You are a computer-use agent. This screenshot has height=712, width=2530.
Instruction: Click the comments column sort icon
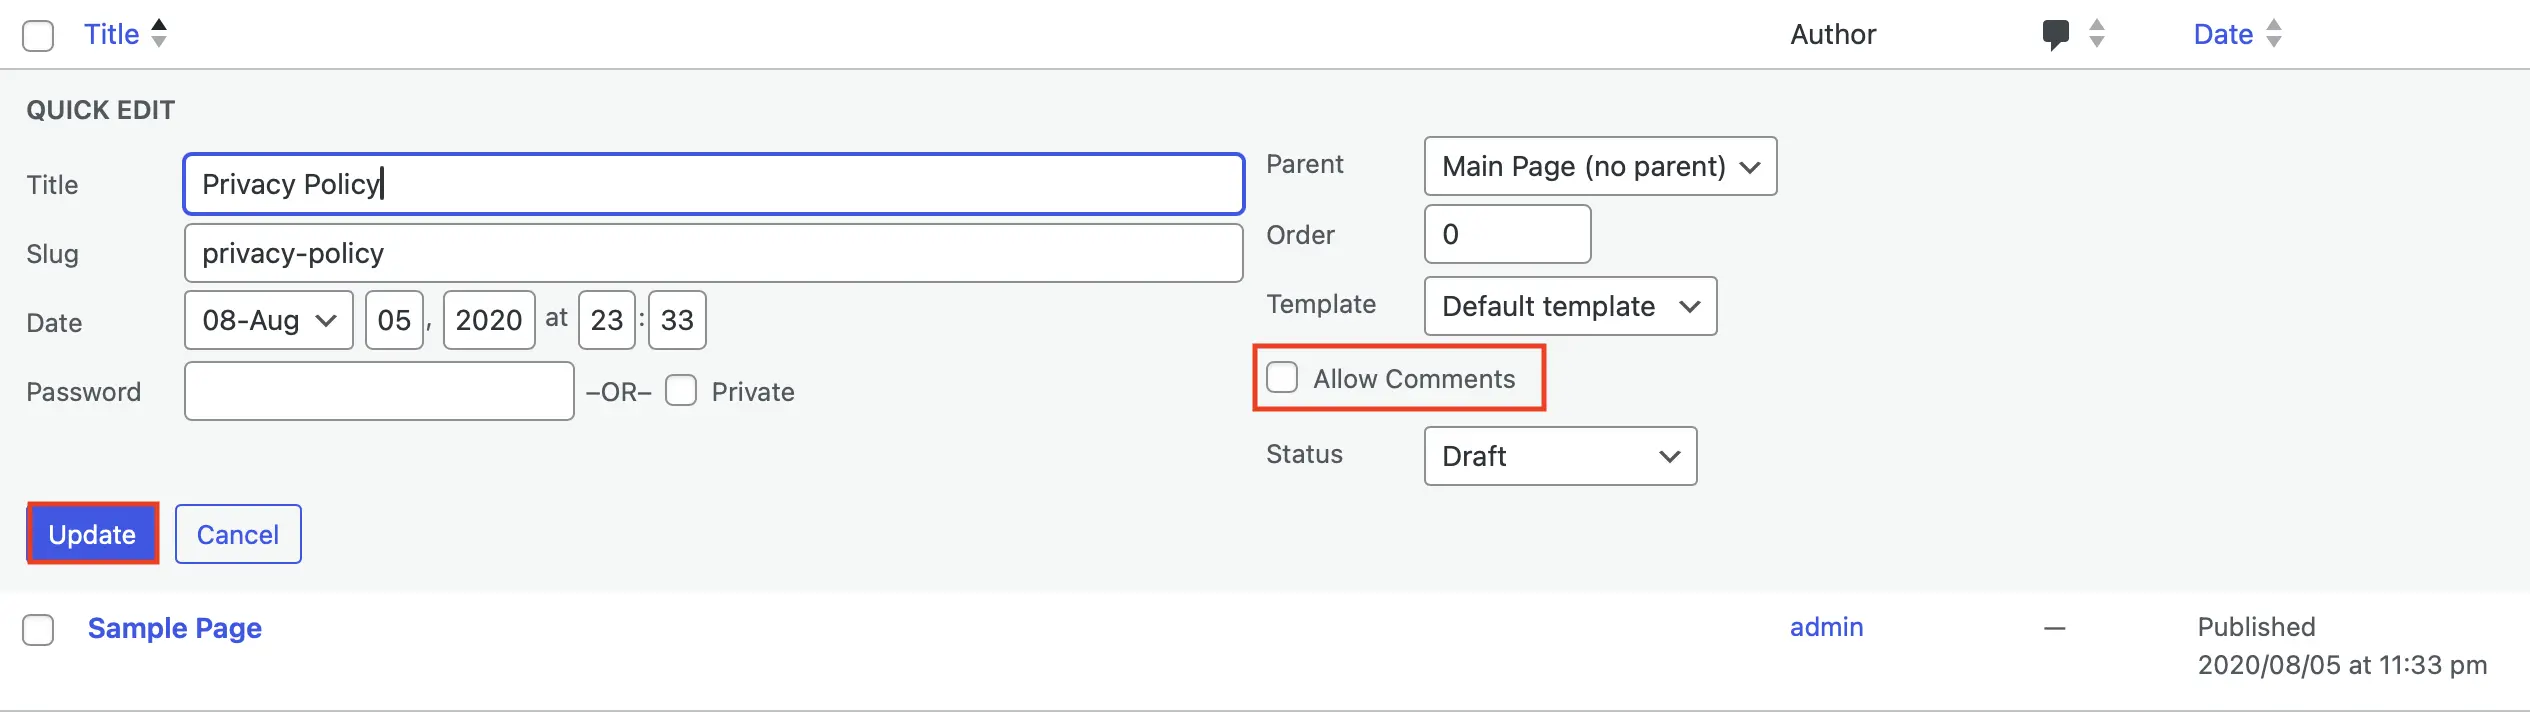coord(2097,33)
